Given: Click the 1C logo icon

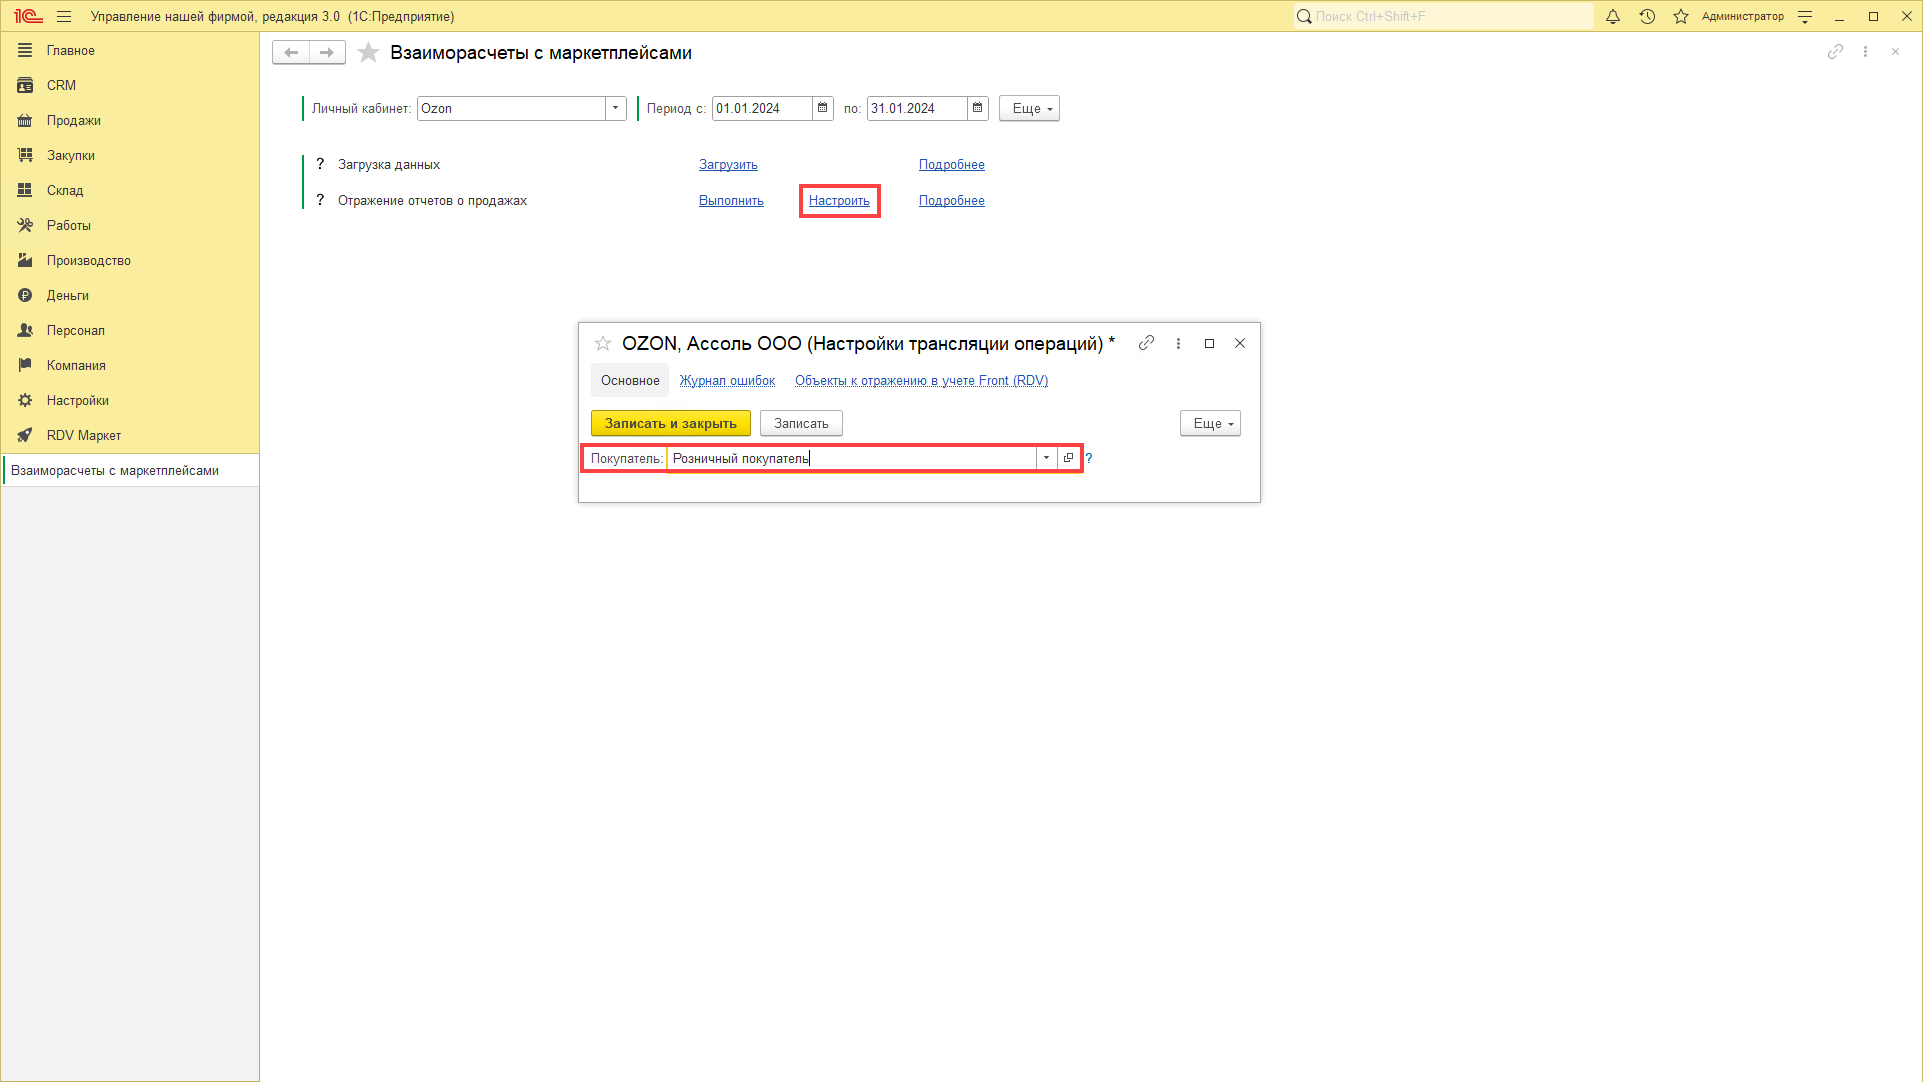Looking at the screenshot, I should (x=27, y=16).
